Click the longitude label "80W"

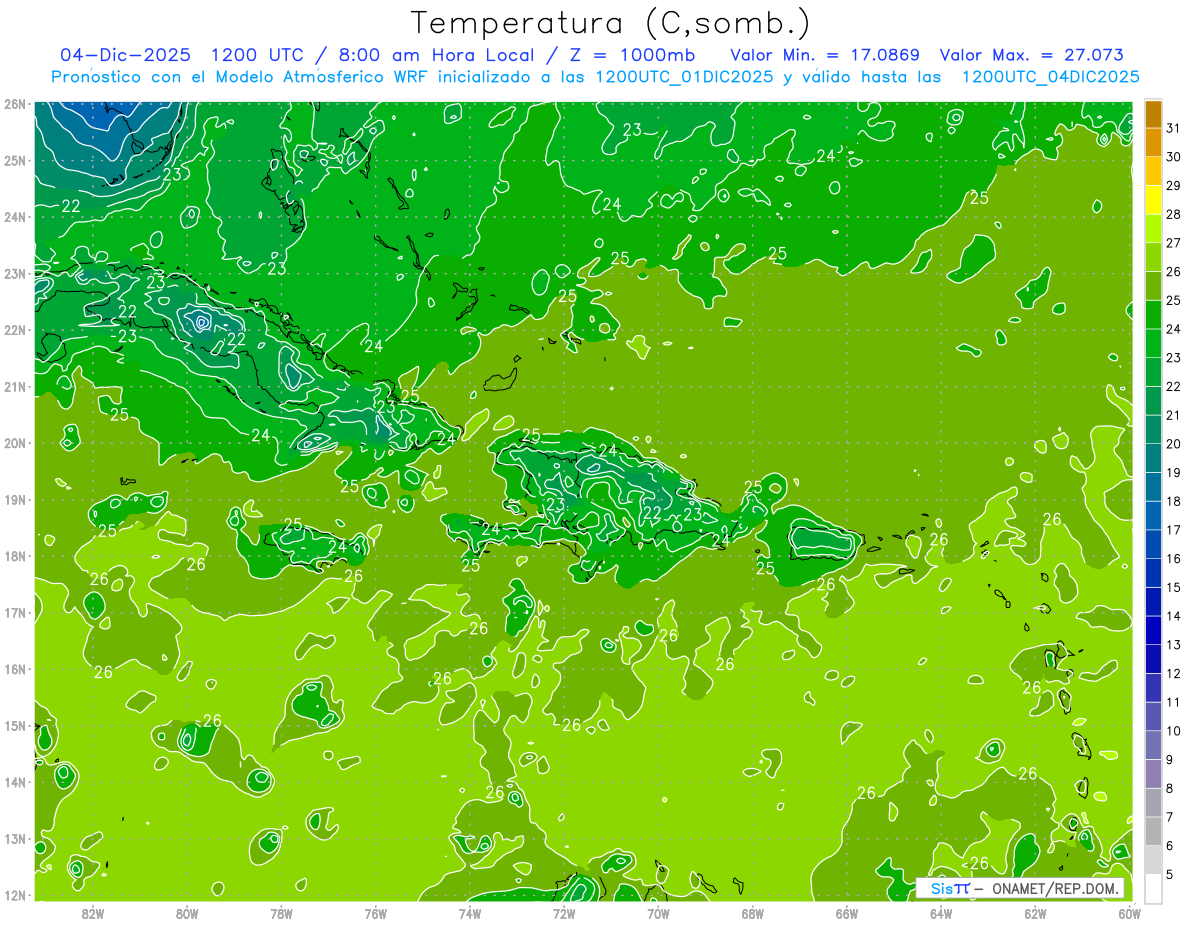pyautogui.click(x=187, y=913)
